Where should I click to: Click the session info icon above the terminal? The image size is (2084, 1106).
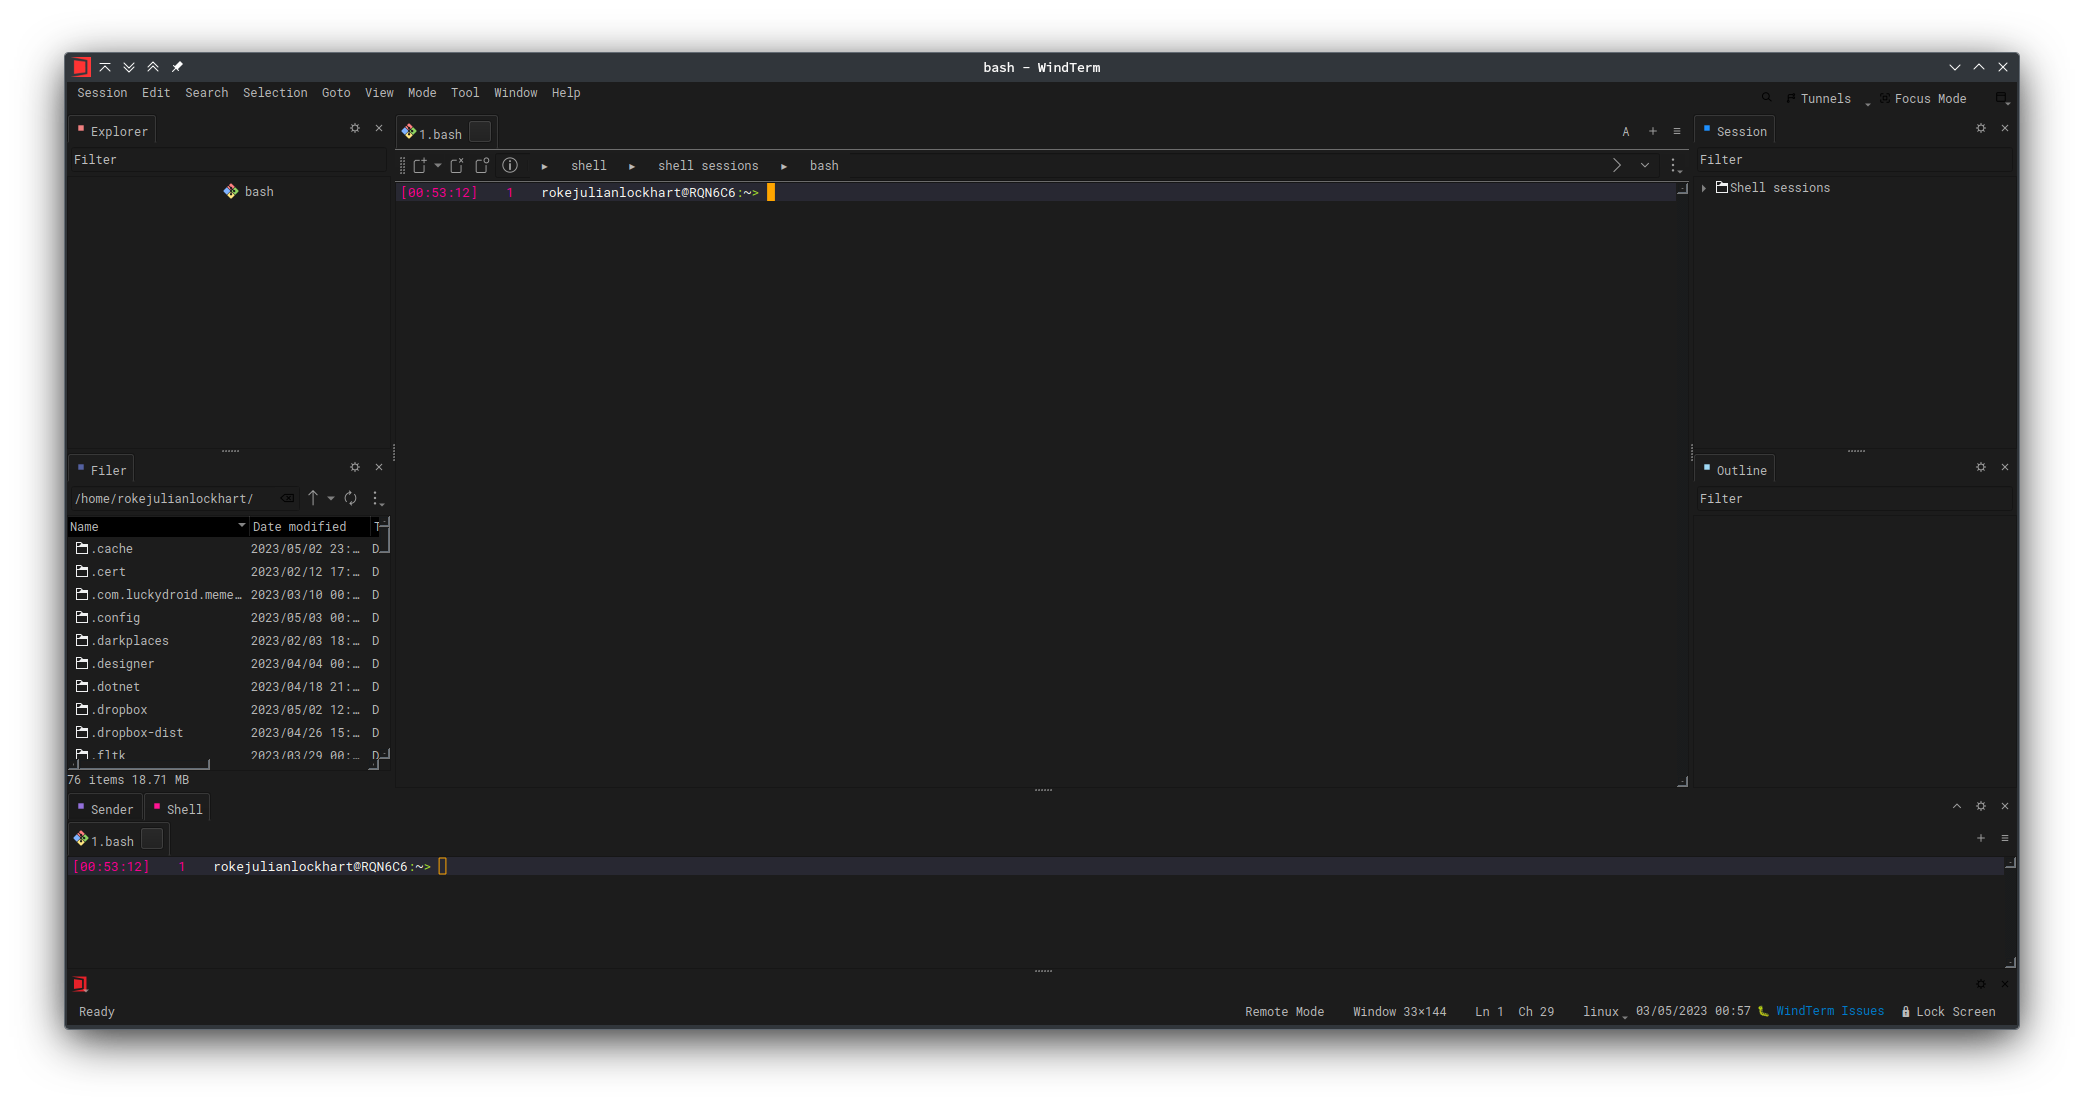510,166
